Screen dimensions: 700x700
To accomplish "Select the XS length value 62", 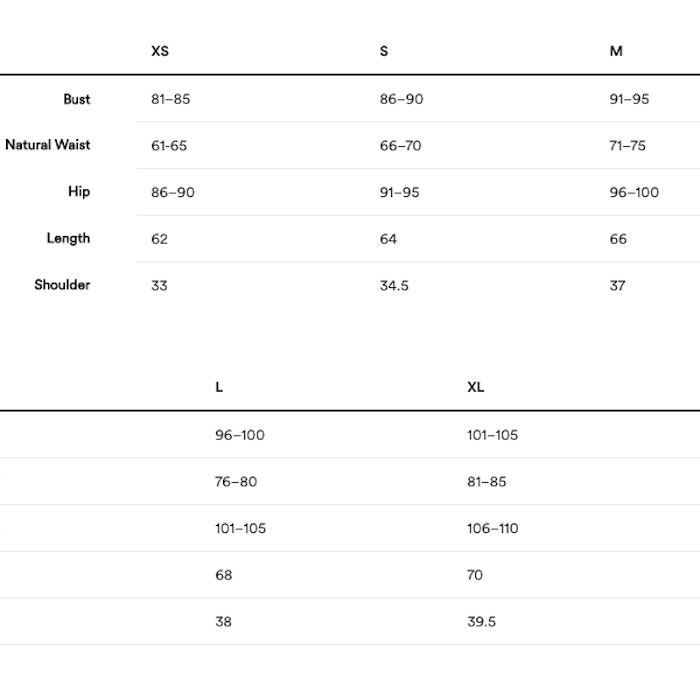I will click(159, 239).
